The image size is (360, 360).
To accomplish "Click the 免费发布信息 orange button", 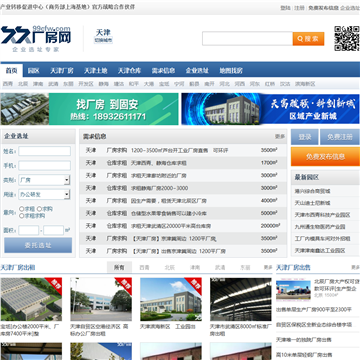I will pyautogui.click(x=325, y=157).
